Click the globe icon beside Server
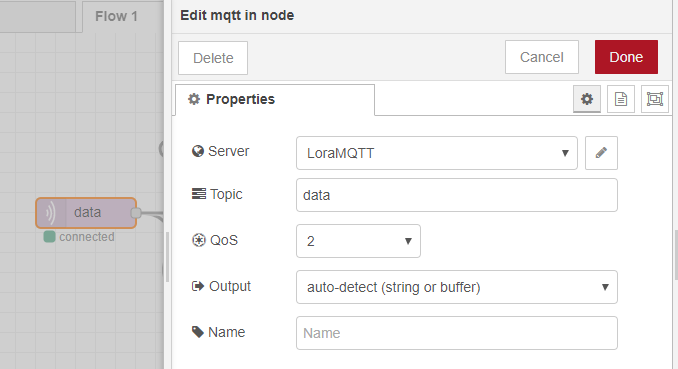This screenshot has width=678, height=369. [198, 151]
